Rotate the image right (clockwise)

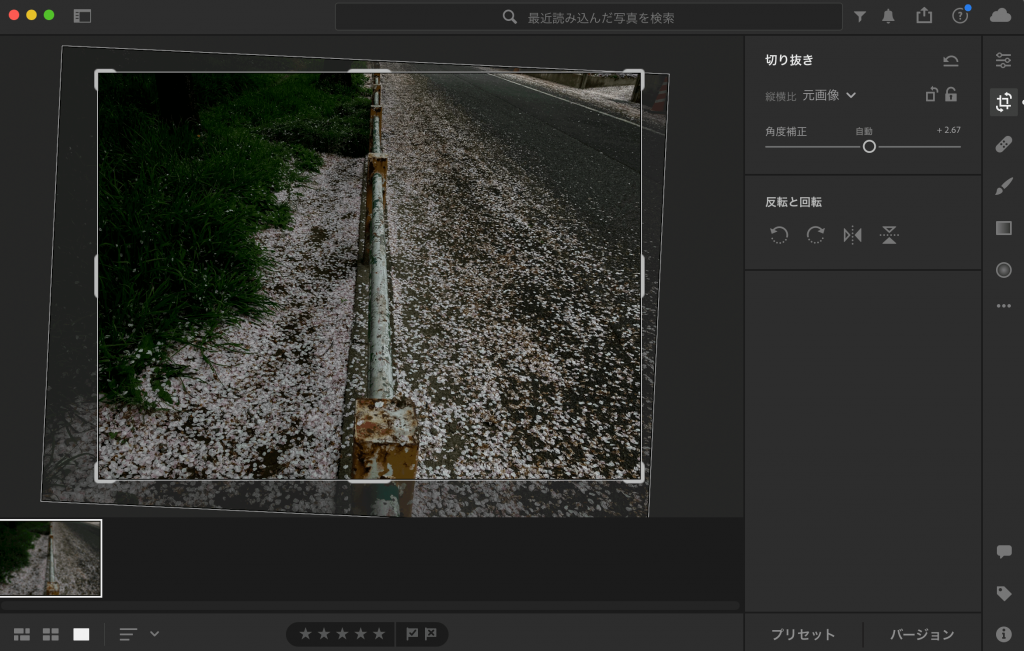point(815,234)
